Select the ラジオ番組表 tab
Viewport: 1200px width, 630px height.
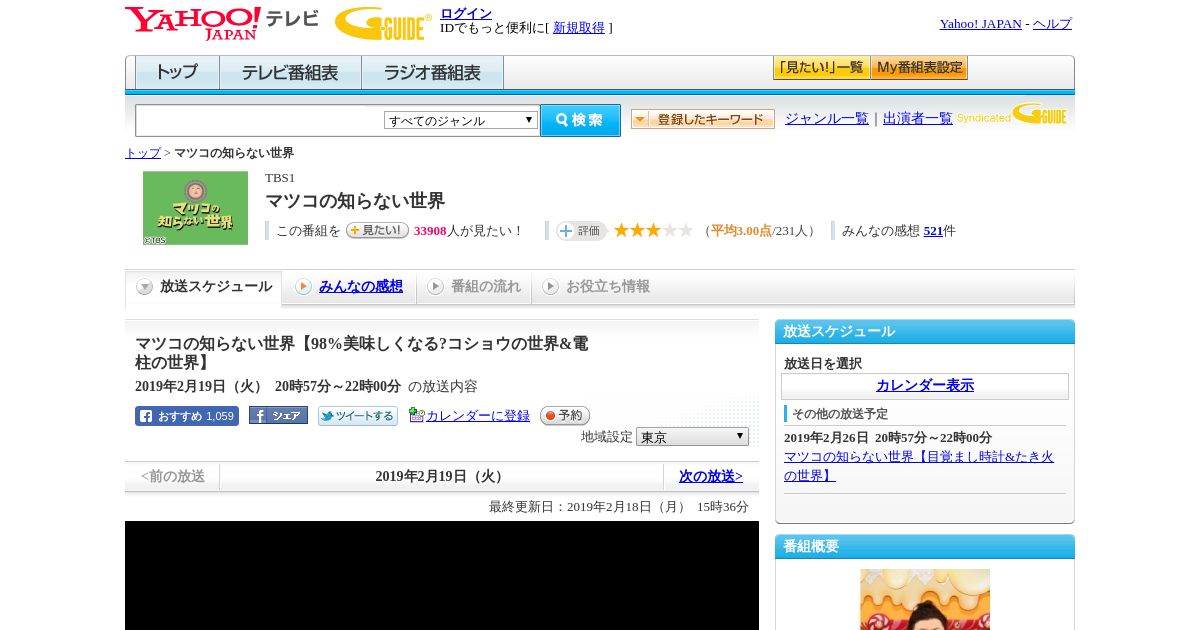pos(432,73)
